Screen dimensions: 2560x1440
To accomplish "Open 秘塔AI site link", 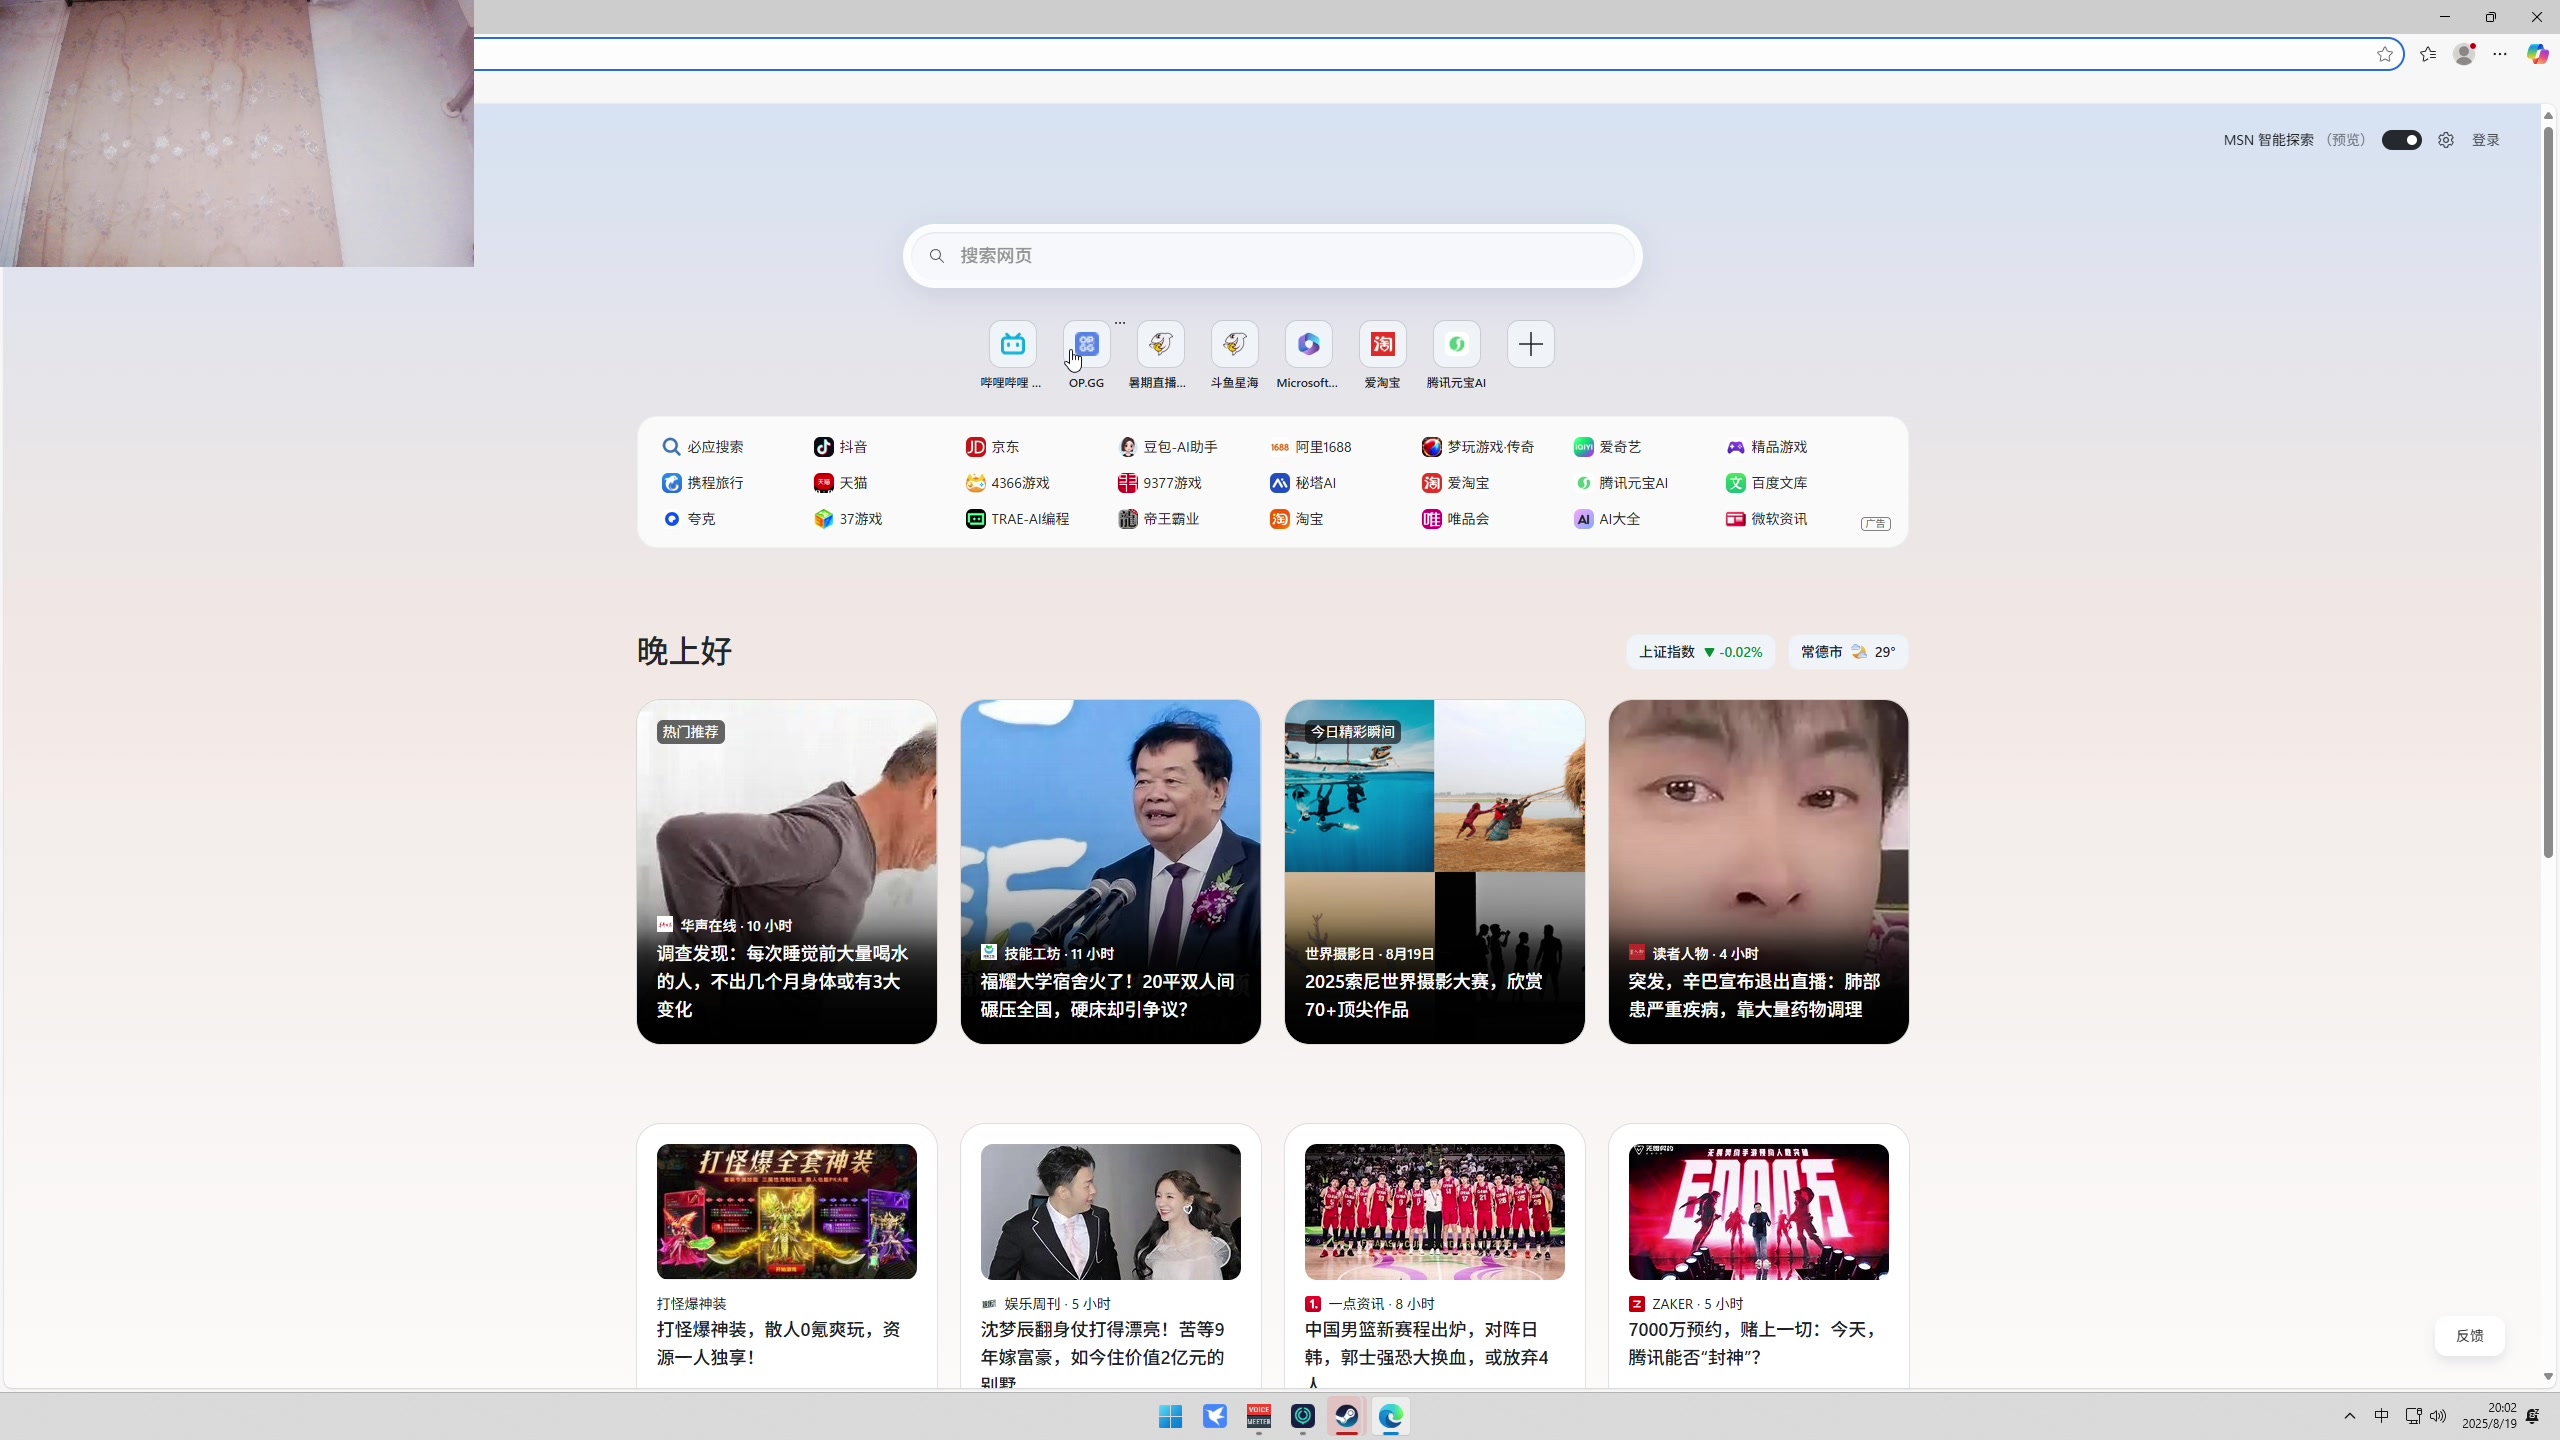I will point(1302,483).
